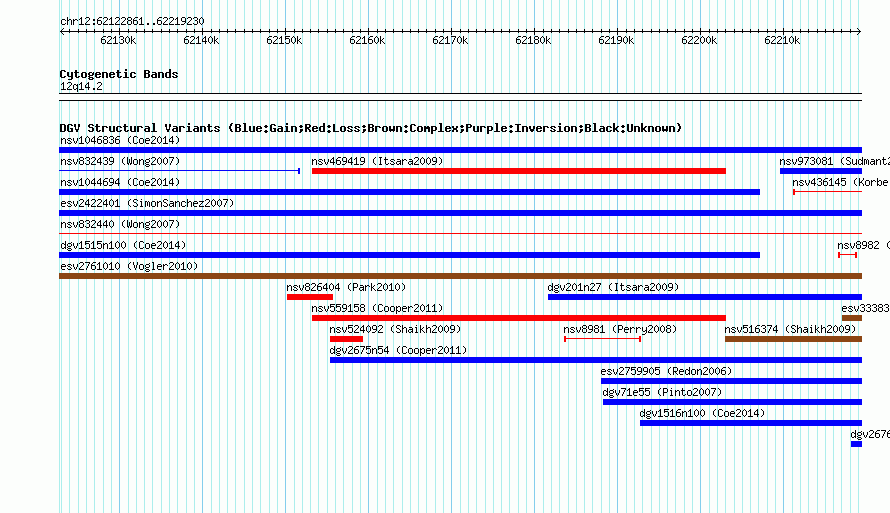Click the ruler's right arrowhead

(x=859, y=31)
